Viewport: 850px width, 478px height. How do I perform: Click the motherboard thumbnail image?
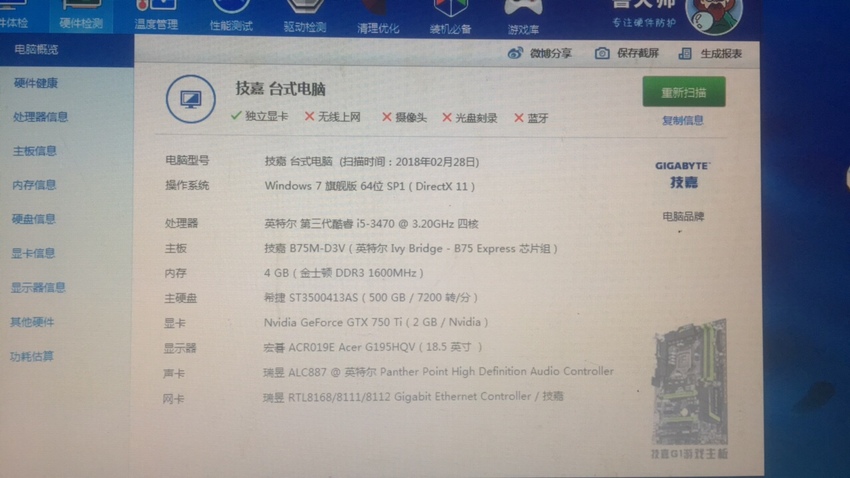pos(690,383)
